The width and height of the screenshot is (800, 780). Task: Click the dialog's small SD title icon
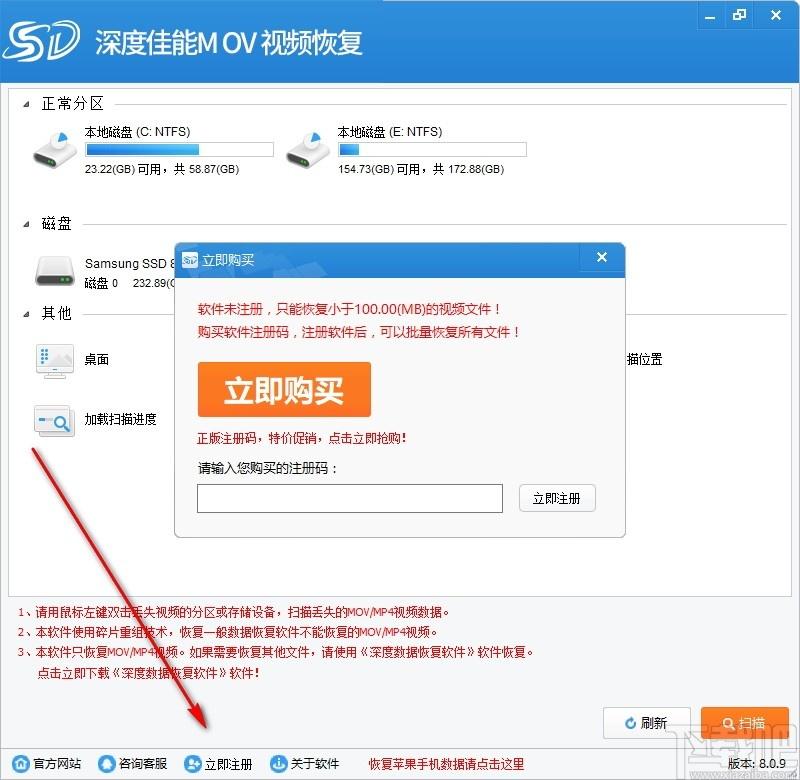point(190,260)
